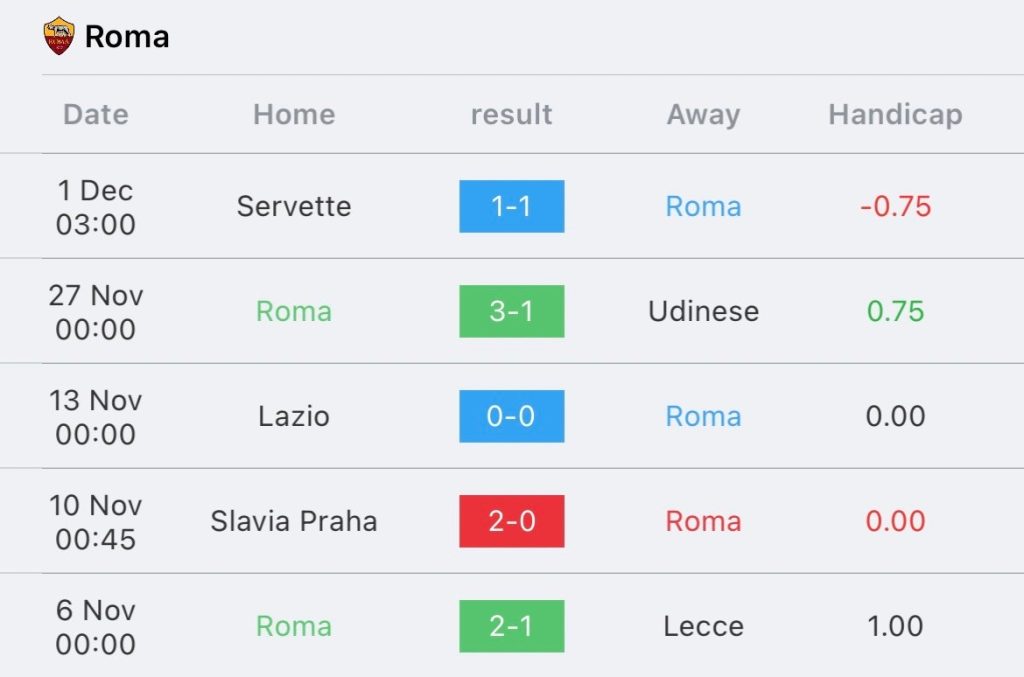Open the Roma team title

coord(127,37)
